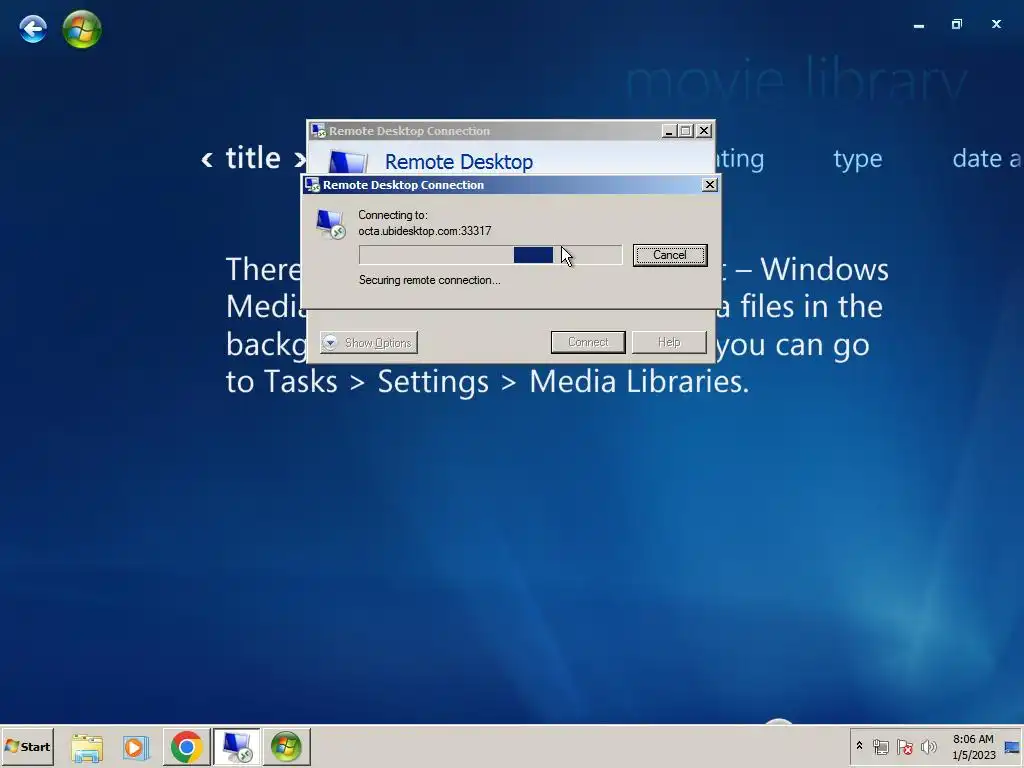The height and width of the screenshot is (768, 1024).
Task: Switch to Remote Desktop Connection taskbar item
Action: click(x=236, y=747)
